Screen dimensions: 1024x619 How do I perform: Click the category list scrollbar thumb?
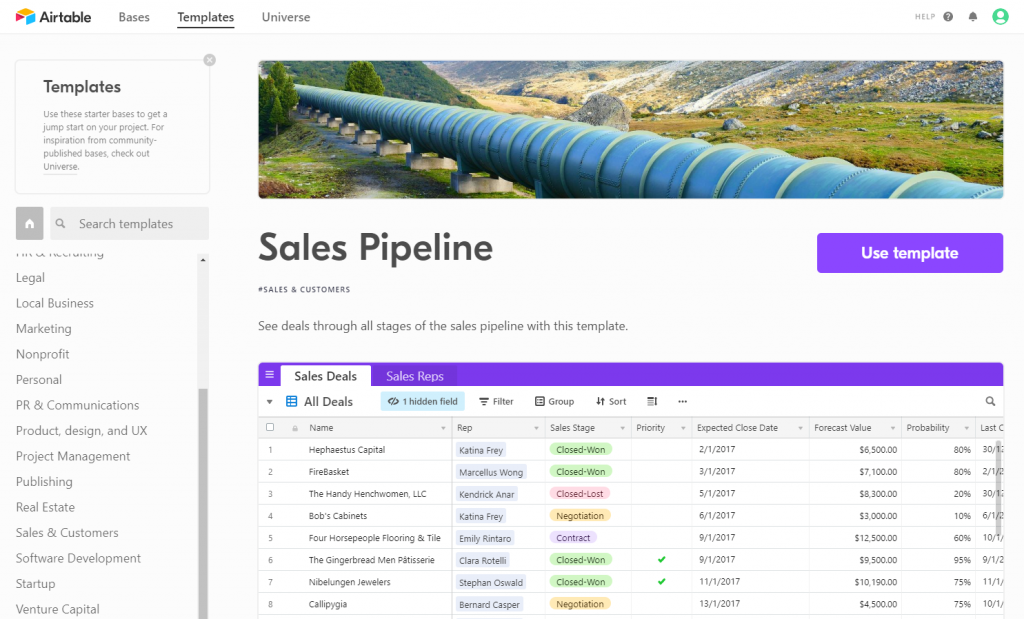(203, 503)
